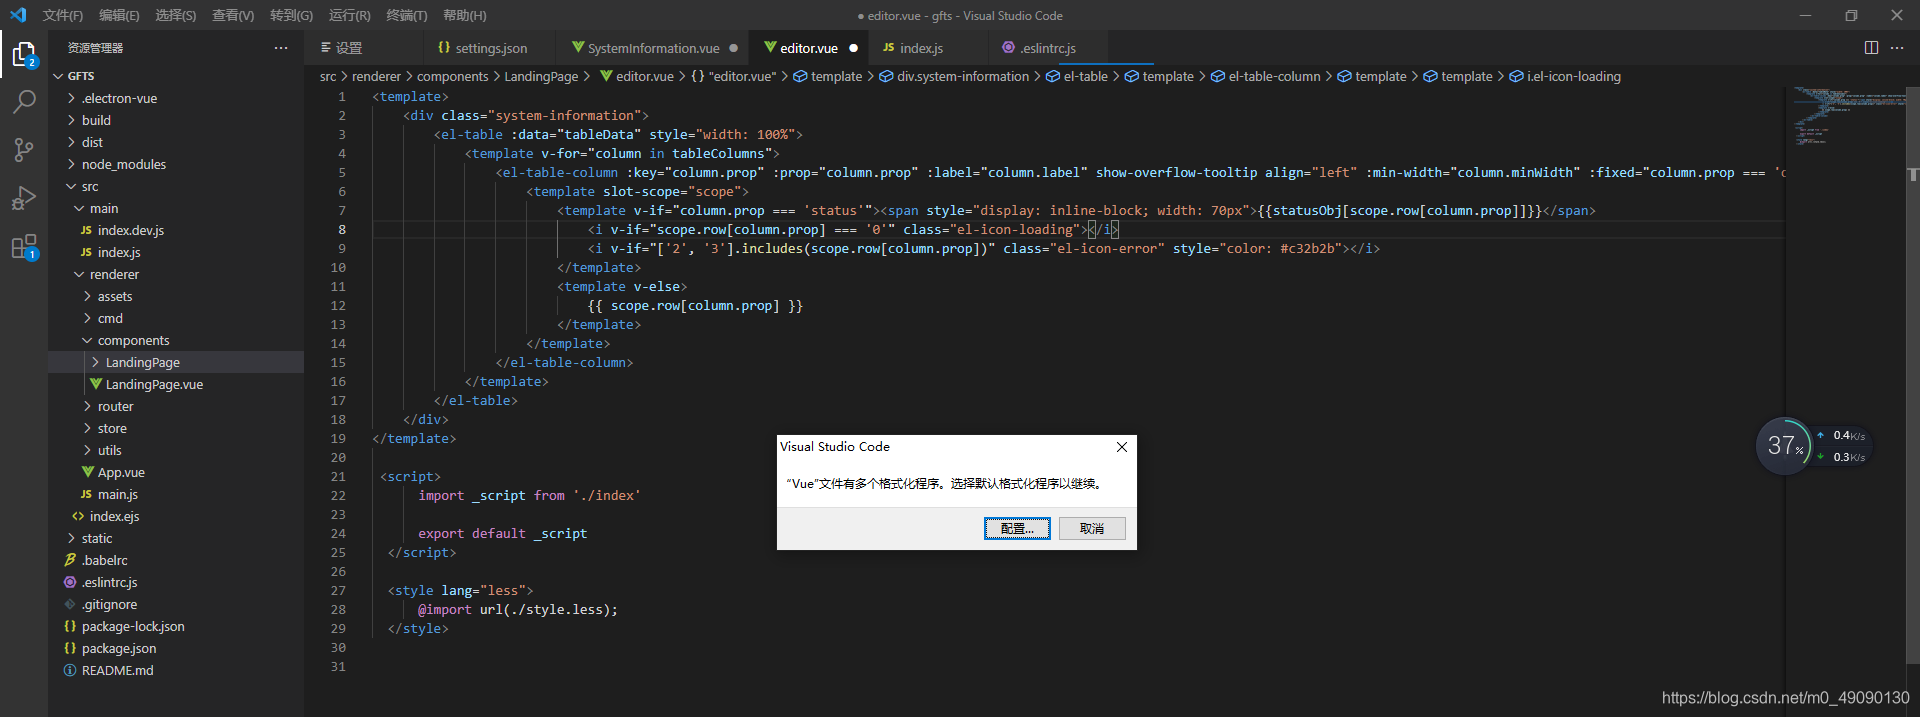This screenshot has width=1920, height=717.
Task: Open the 终端(T) menu
Action: 406,15
